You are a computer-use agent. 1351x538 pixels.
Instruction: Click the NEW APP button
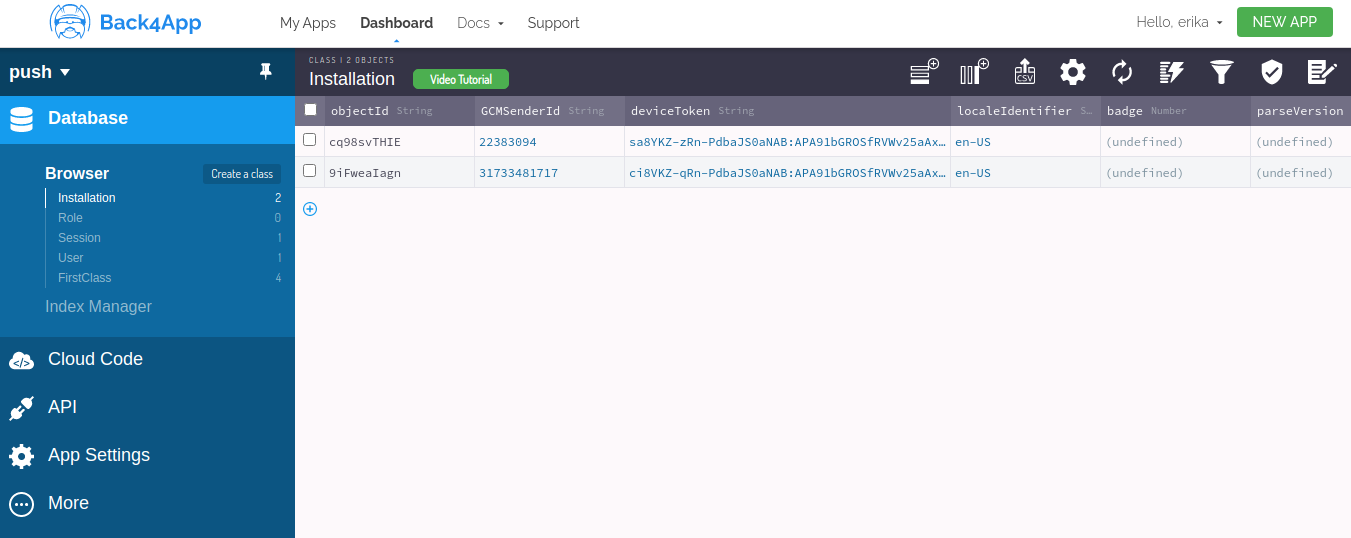point(1284,22)
